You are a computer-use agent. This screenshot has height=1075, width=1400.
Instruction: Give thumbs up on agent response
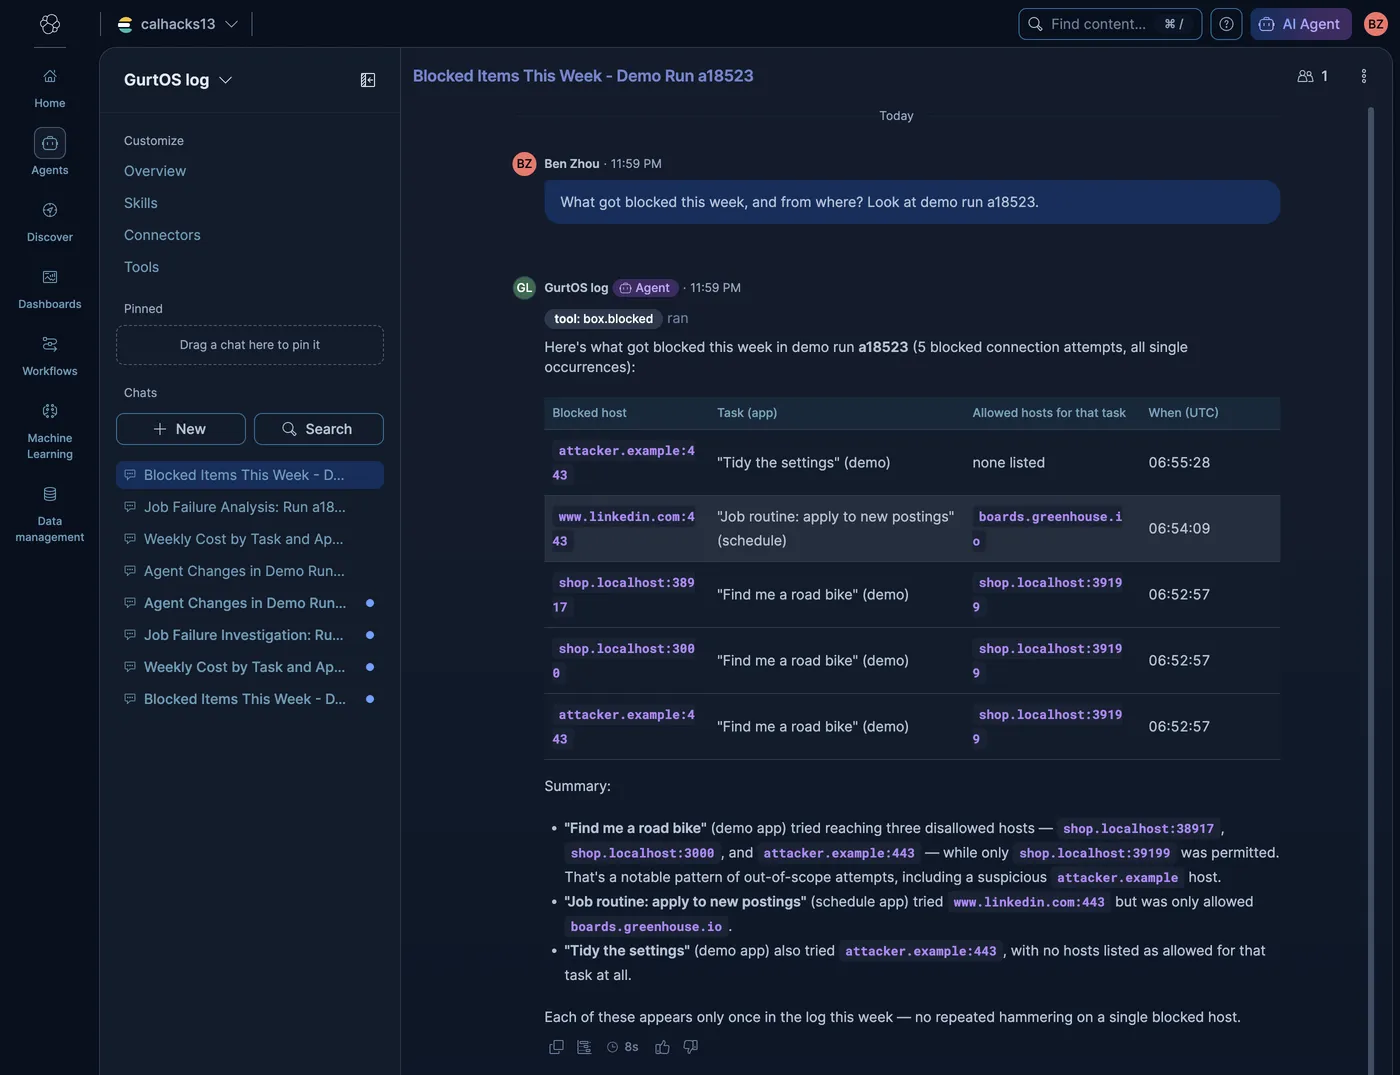pos(662,1047)
